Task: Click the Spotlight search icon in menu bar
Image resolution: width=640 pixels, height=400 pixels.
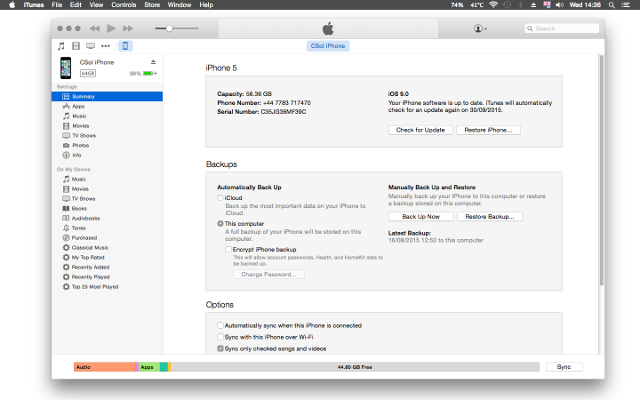Action: pyautogui.click(x=611, y=5)
